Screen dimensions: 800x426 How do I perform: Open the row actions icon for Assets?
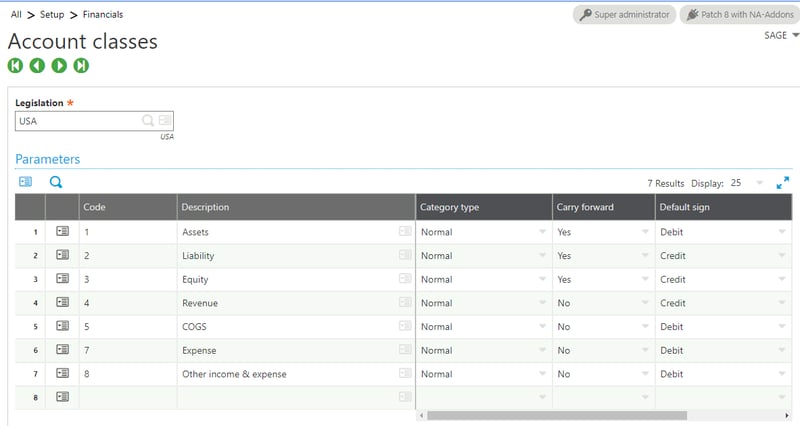62,231
